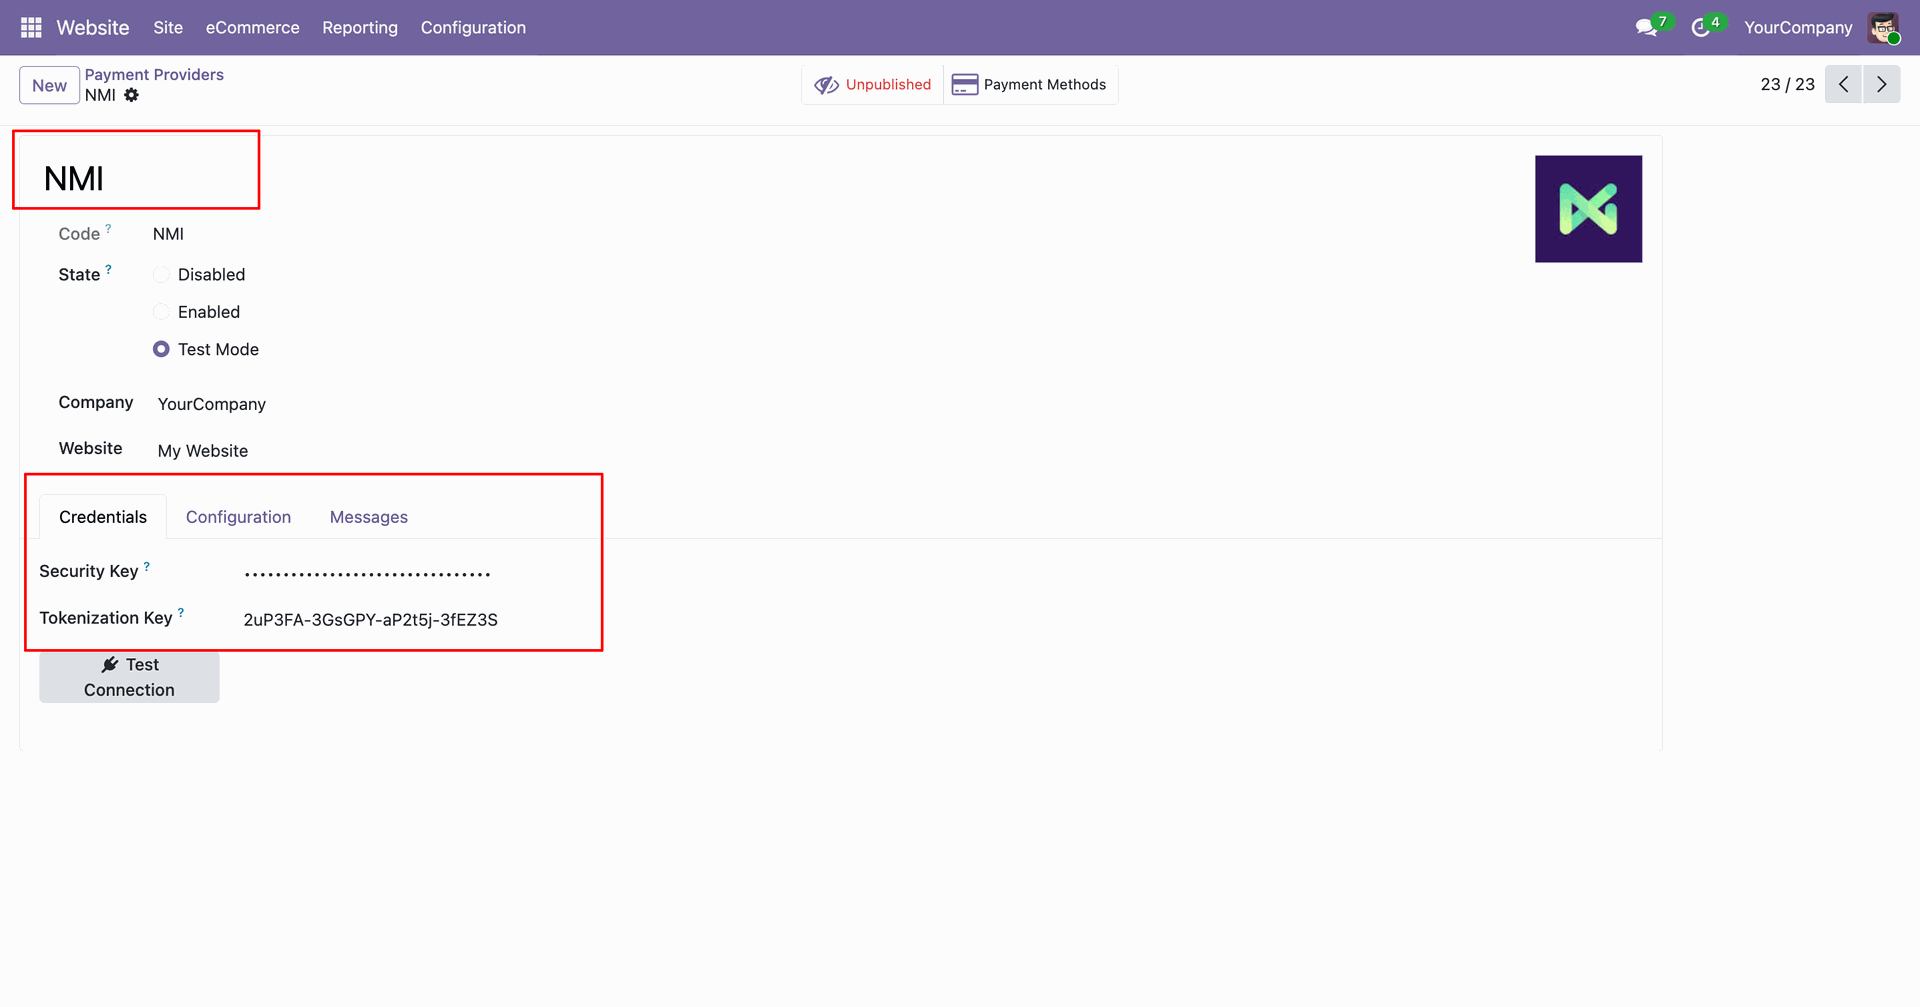Click the State field help question mark
The width and height of the screenshot is (1920, 1007).
coord(109,269)
